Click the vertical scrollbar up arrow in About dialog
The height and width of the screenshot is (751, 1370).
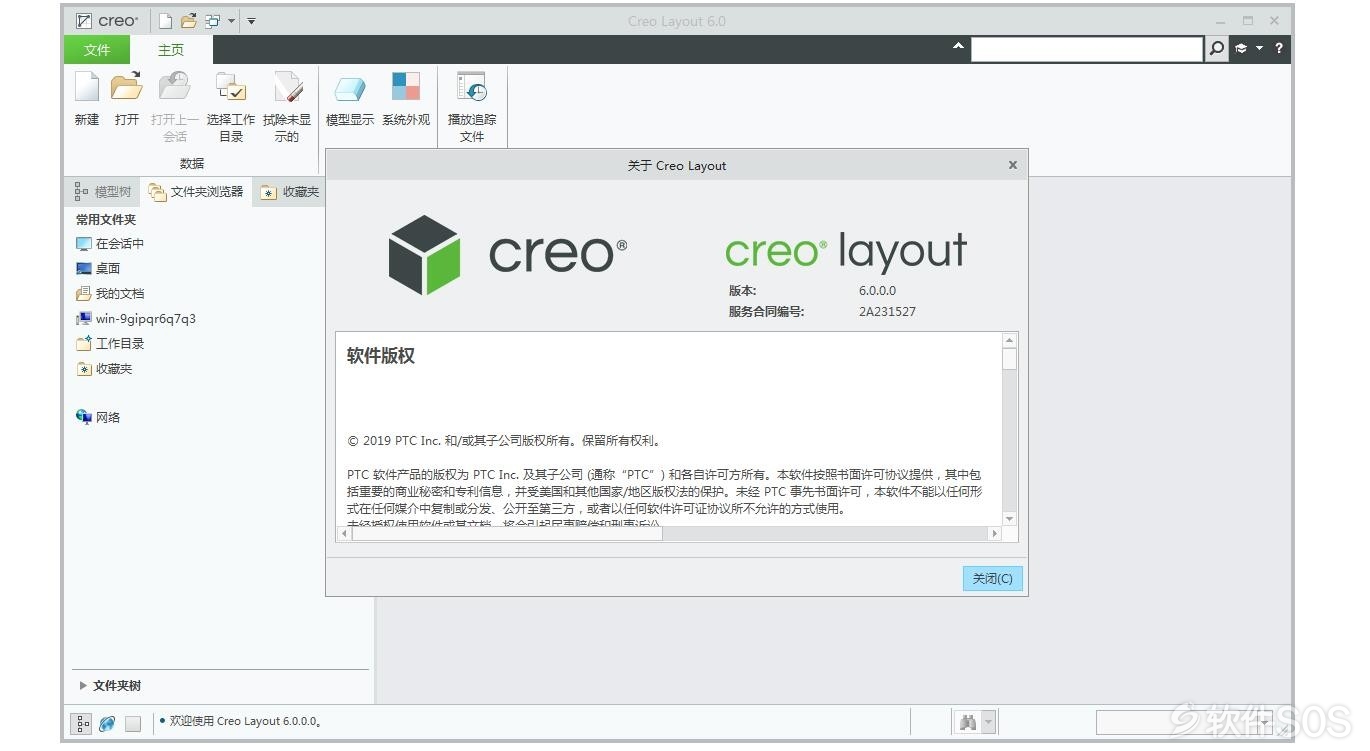click(1009, 341)
